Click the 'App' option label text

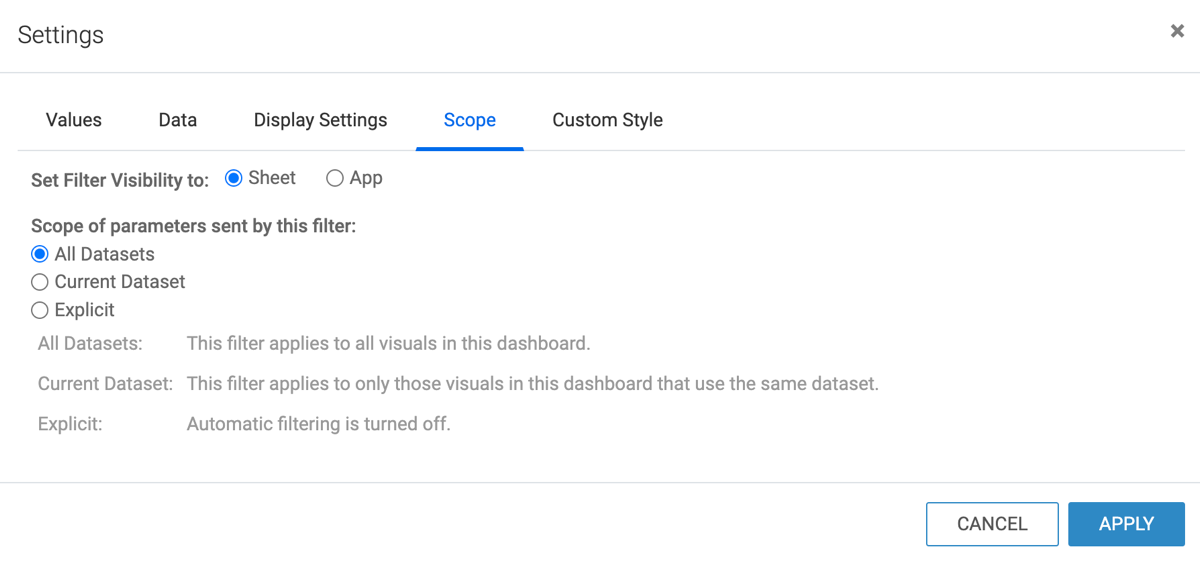[366, 178]
